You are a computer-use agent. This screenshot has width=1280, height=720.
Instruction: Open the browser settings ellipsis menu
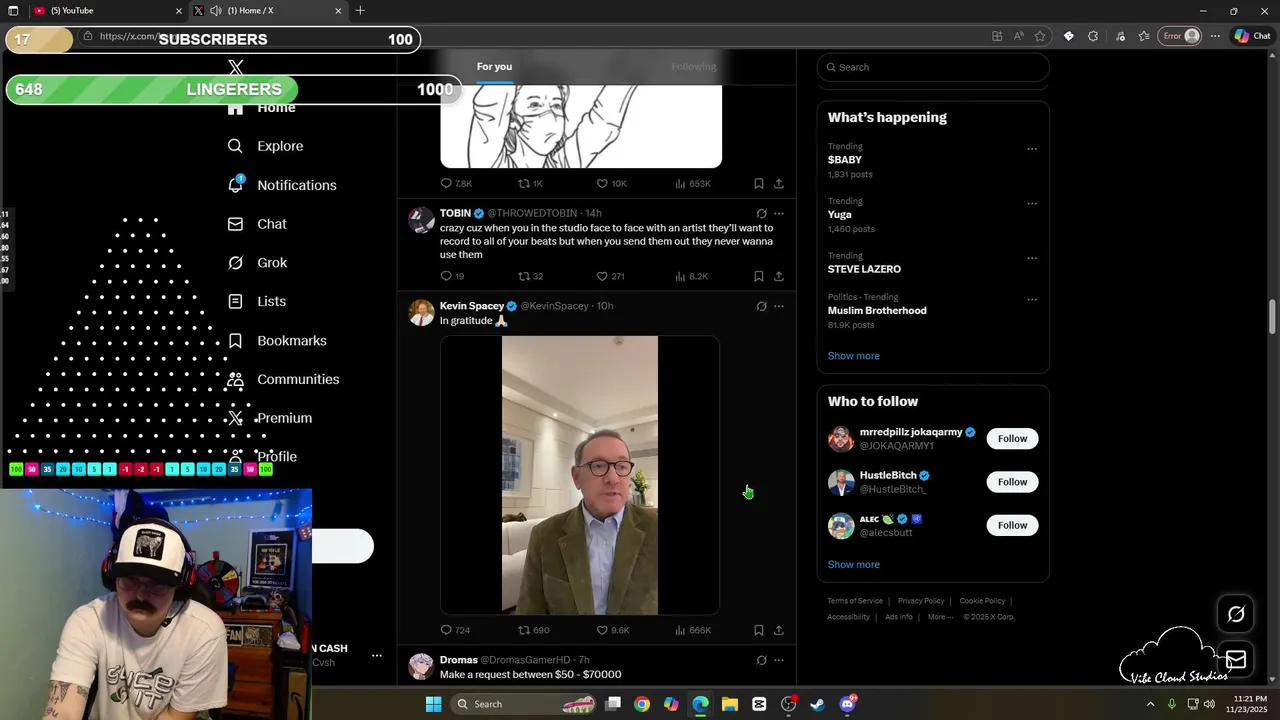[x=1215, y=36]
